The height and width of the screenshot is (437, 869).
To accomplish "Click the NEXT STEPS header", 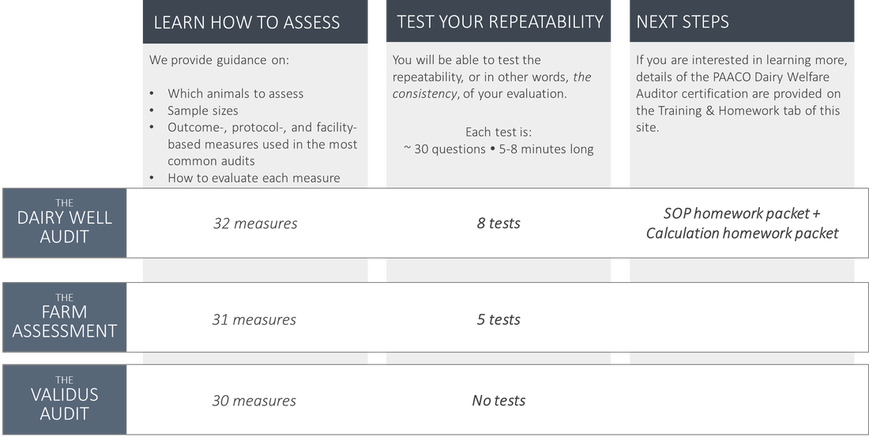I will click(742, 21).
